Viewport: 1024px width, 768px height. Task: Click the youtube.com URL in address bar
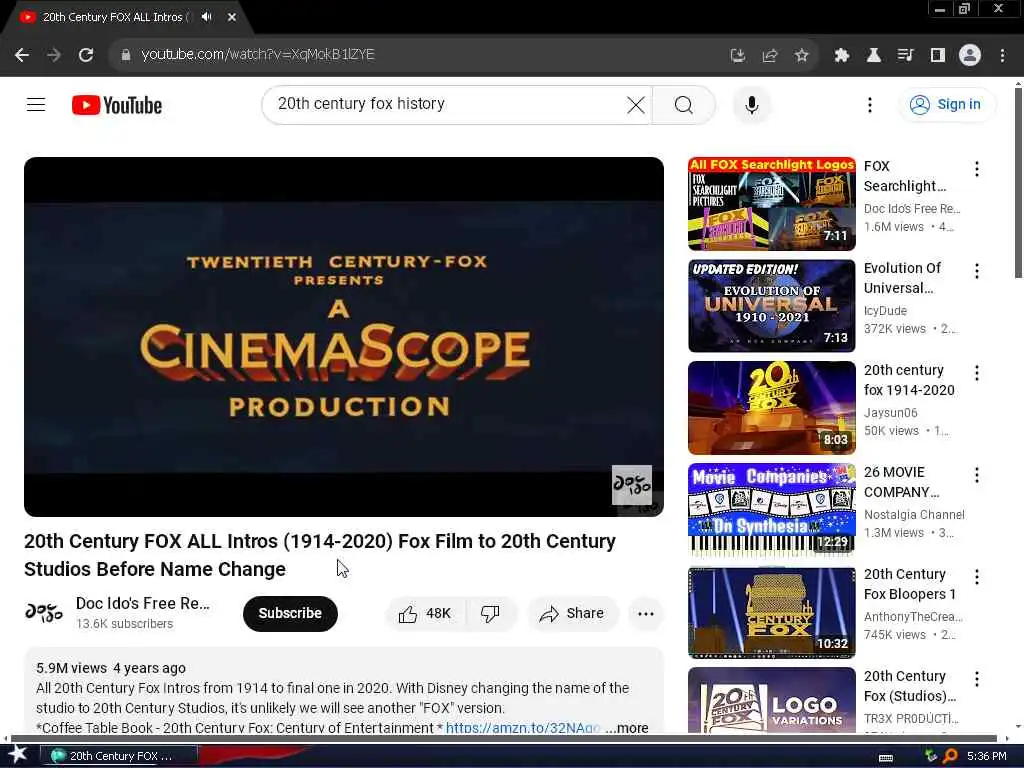click(257, 55)
